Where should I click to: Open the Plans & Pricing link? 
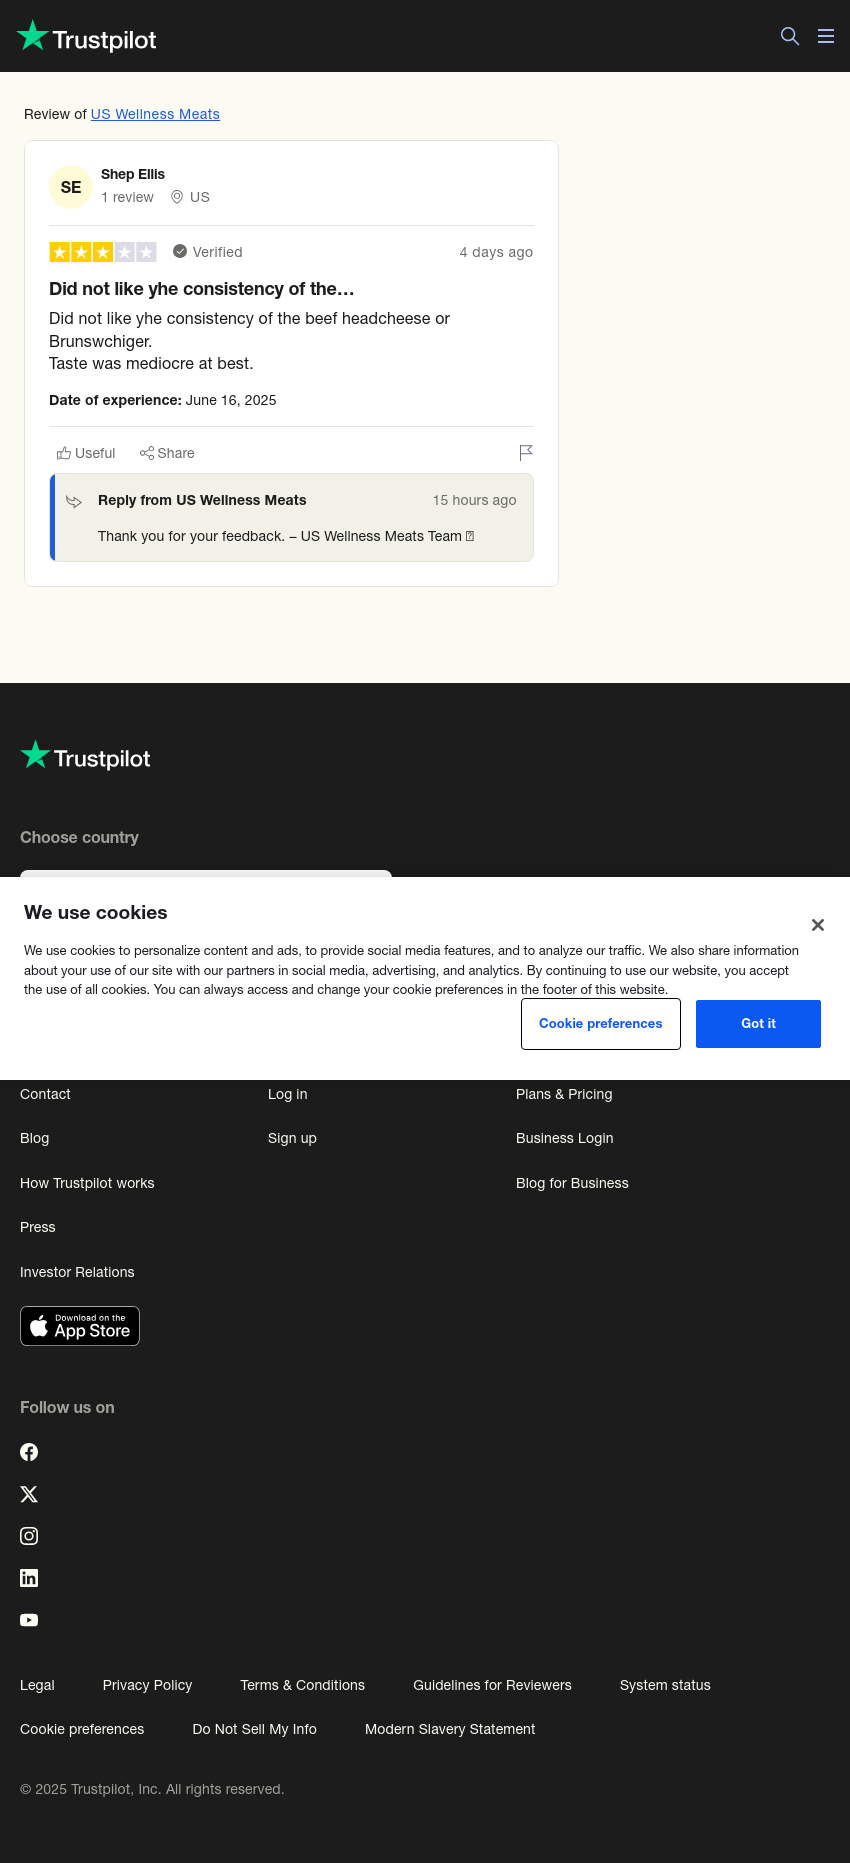tap(564, 1094)
